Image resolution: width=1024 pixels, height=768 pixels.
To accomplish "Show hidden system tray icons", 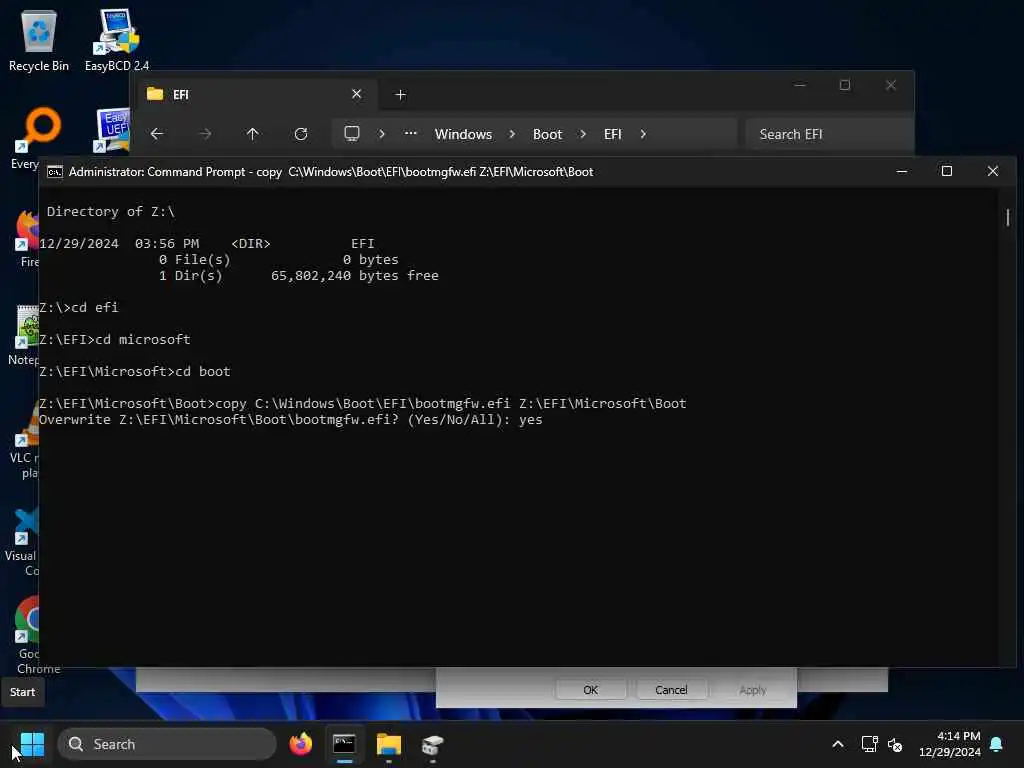I will click(x=838, y=744).
